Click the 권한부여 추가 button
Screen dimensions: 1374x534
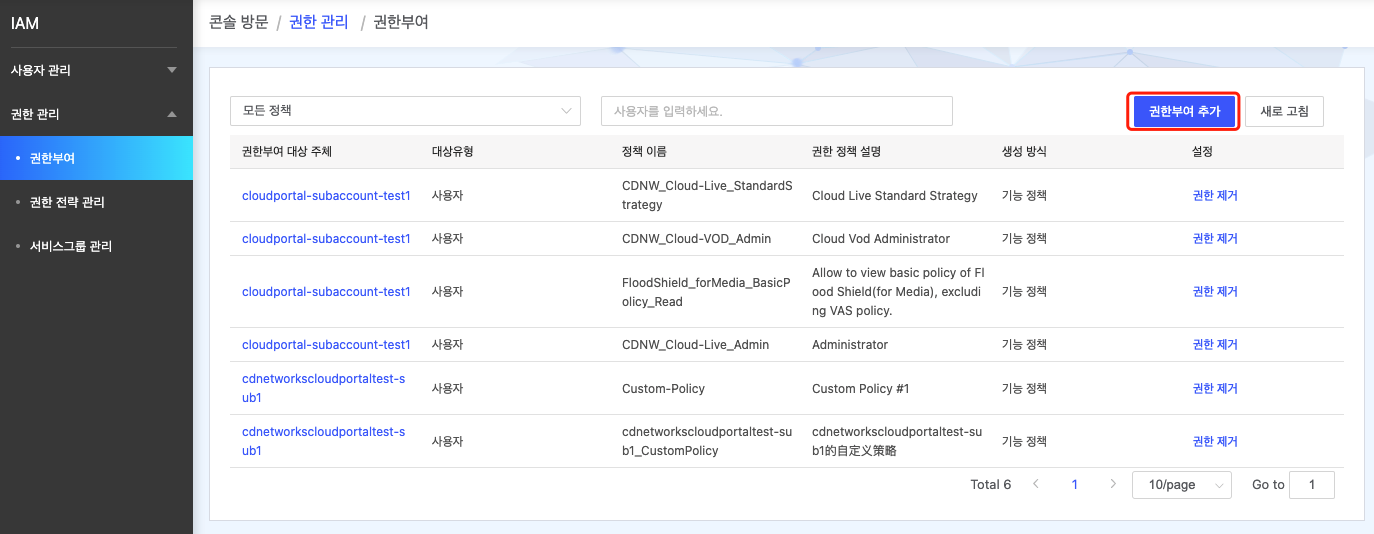point(1184,112)
